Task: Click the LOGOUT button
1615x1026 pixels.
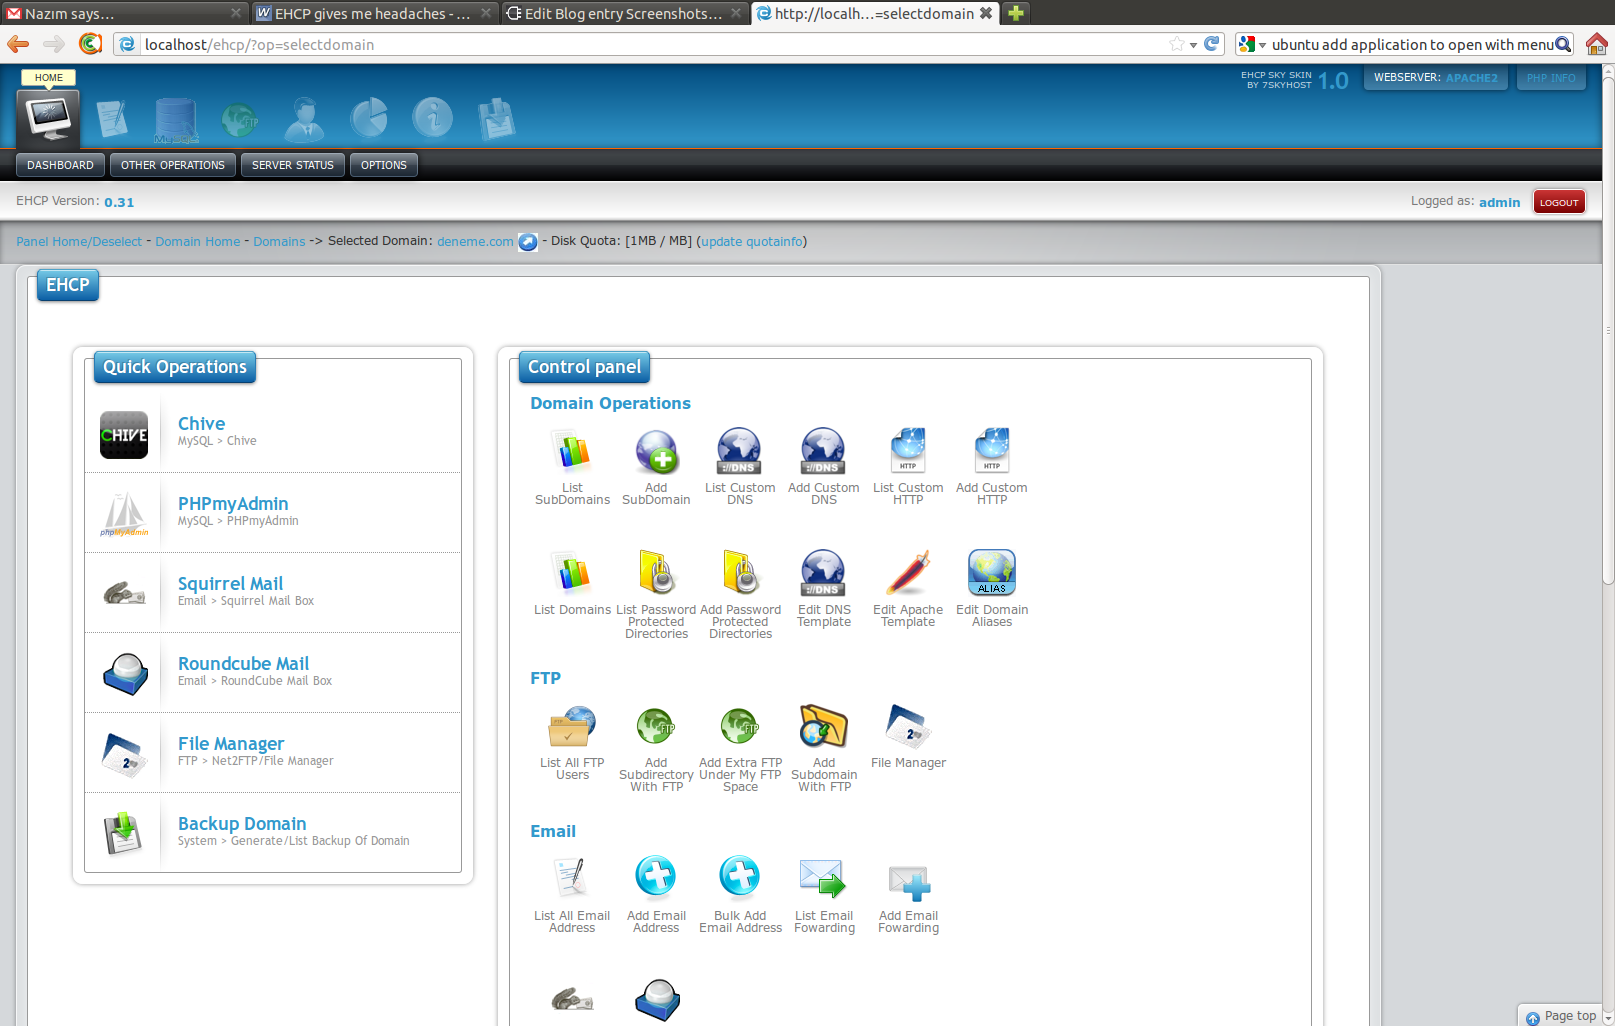Action: pyautogui.click(x=1558, y=201)
